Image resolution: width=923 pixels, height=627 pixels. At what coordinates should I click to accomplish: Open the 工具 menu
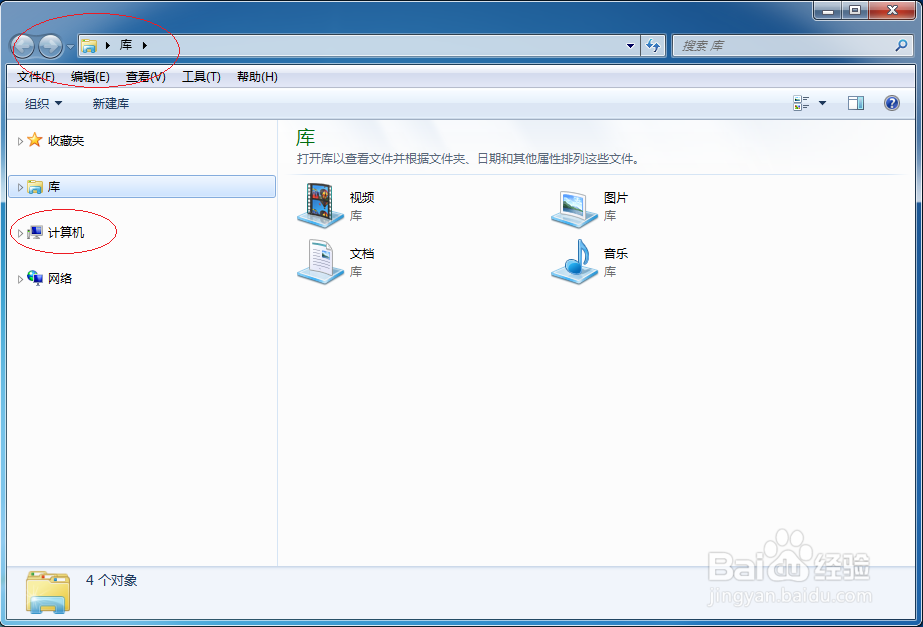[200, 76]
